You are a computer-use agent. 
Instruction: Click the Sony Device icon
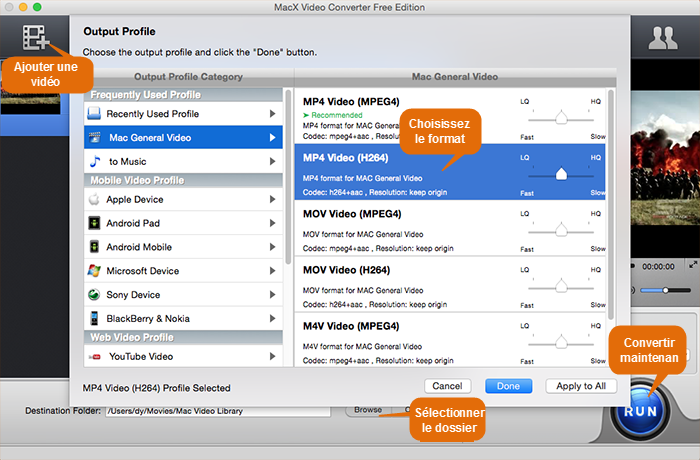click(94, 294)
